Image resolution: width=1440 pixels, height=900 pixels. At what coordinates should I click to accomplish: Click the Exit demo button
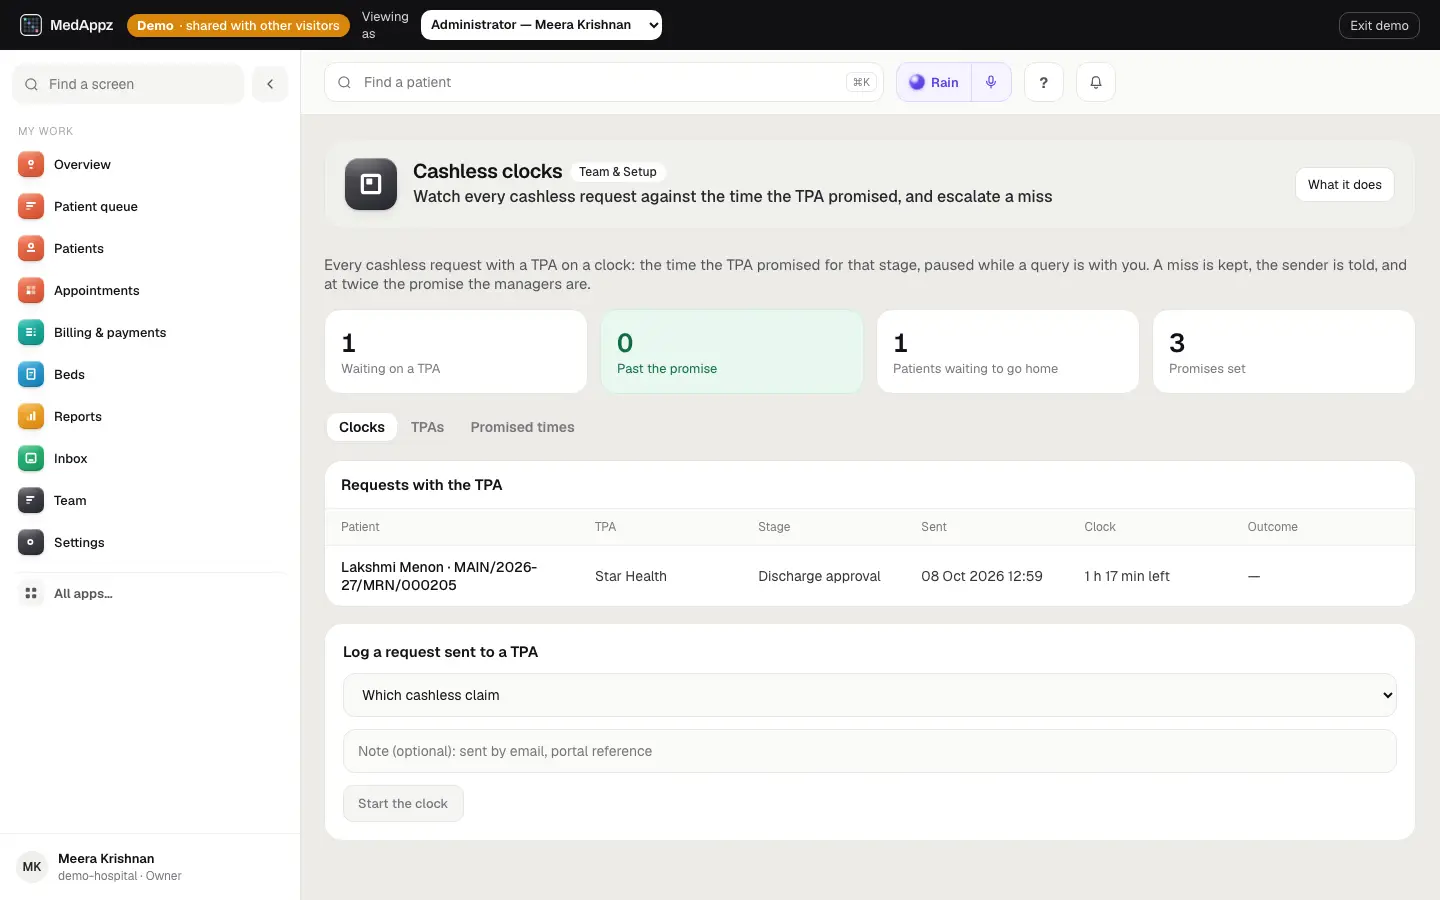(x=1379, y=25)
